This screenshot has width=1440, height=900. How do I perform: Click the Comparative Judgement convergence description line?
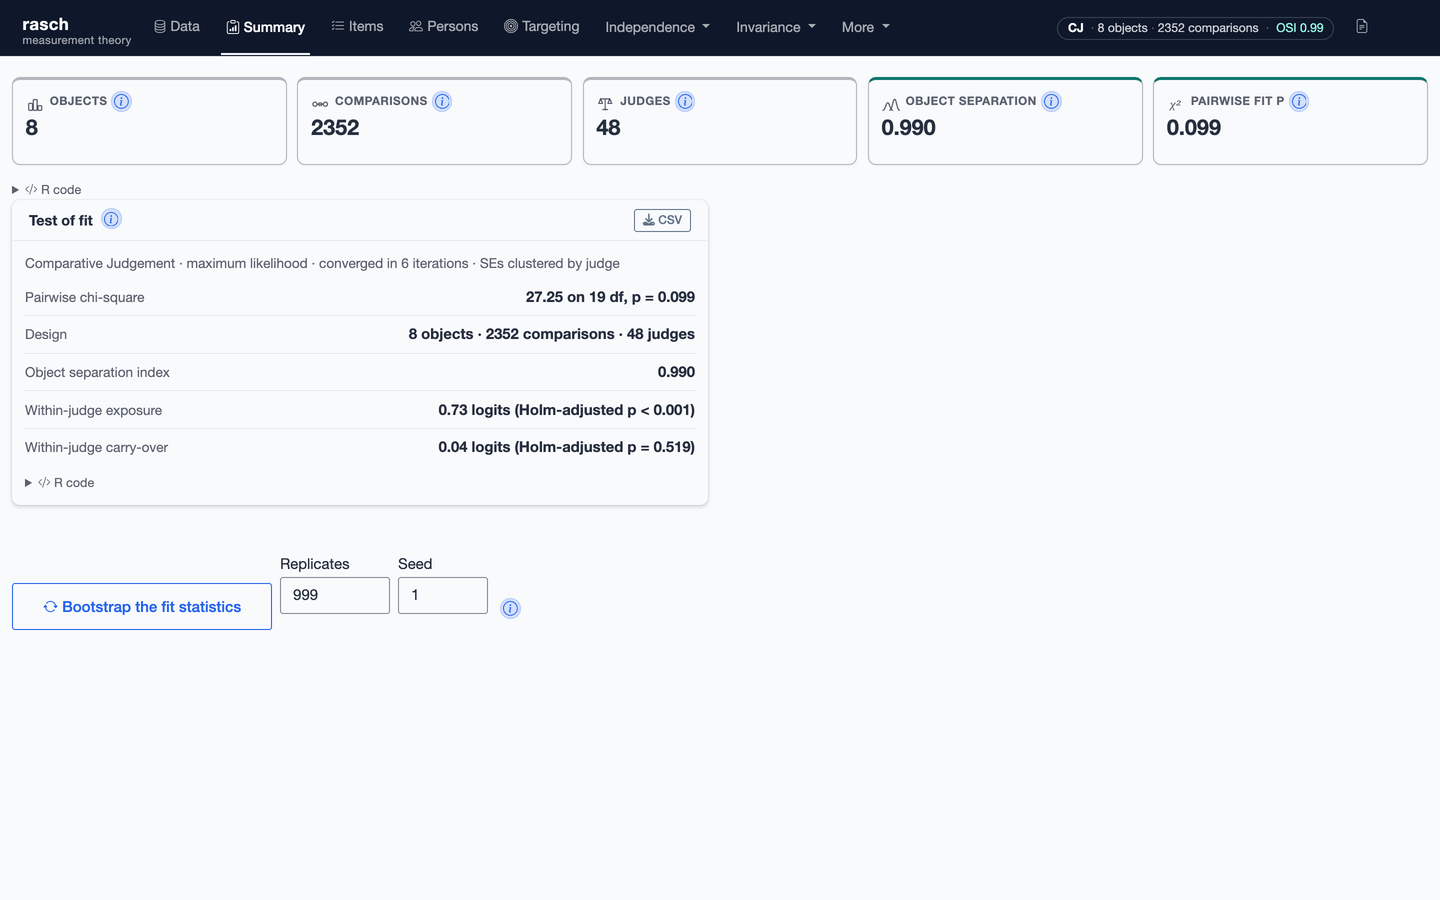tap(322, 264)
